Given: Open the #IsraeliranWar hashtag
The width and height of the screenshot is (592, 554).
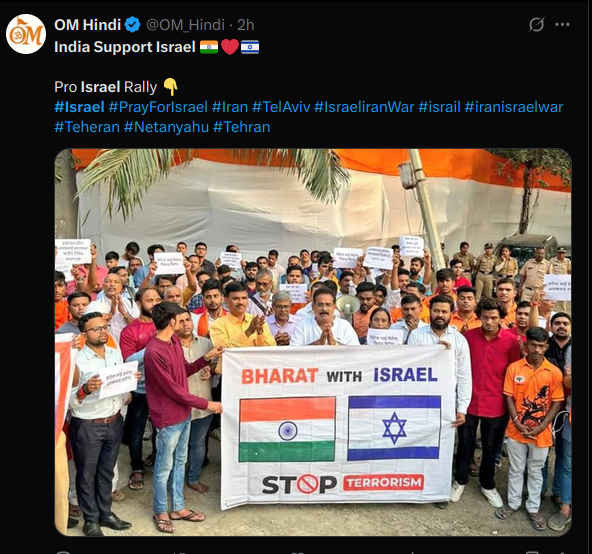Looking at the screenshot, I should [x=364, y=107].
